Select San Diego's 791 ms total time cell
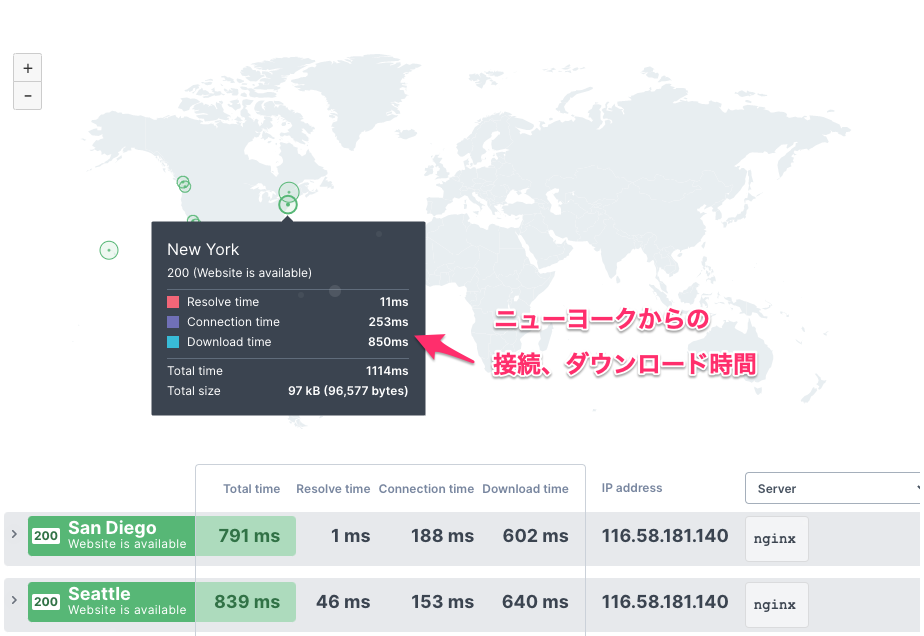 pos(249,536)
